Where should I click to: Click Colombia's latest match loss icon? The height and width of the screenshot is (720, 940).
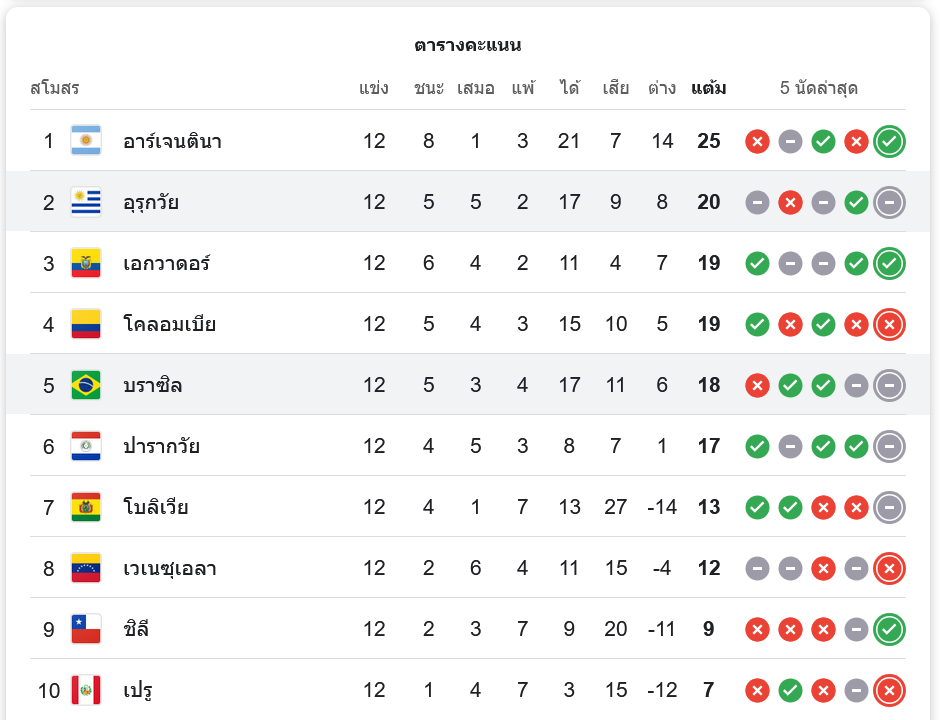coord(889,324)
